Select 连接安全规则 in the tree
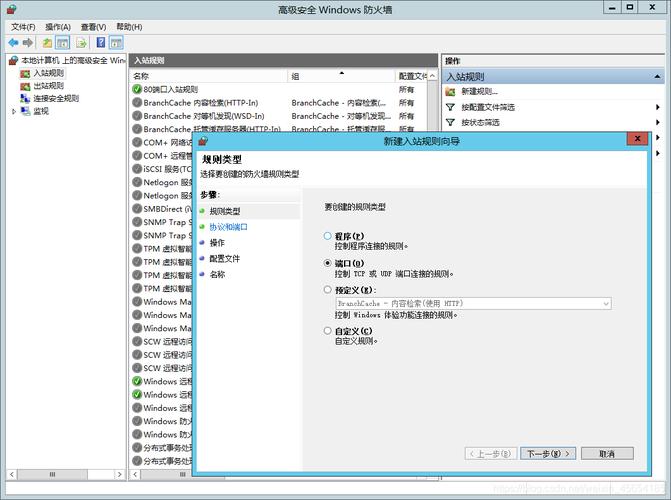 (56, 98)
